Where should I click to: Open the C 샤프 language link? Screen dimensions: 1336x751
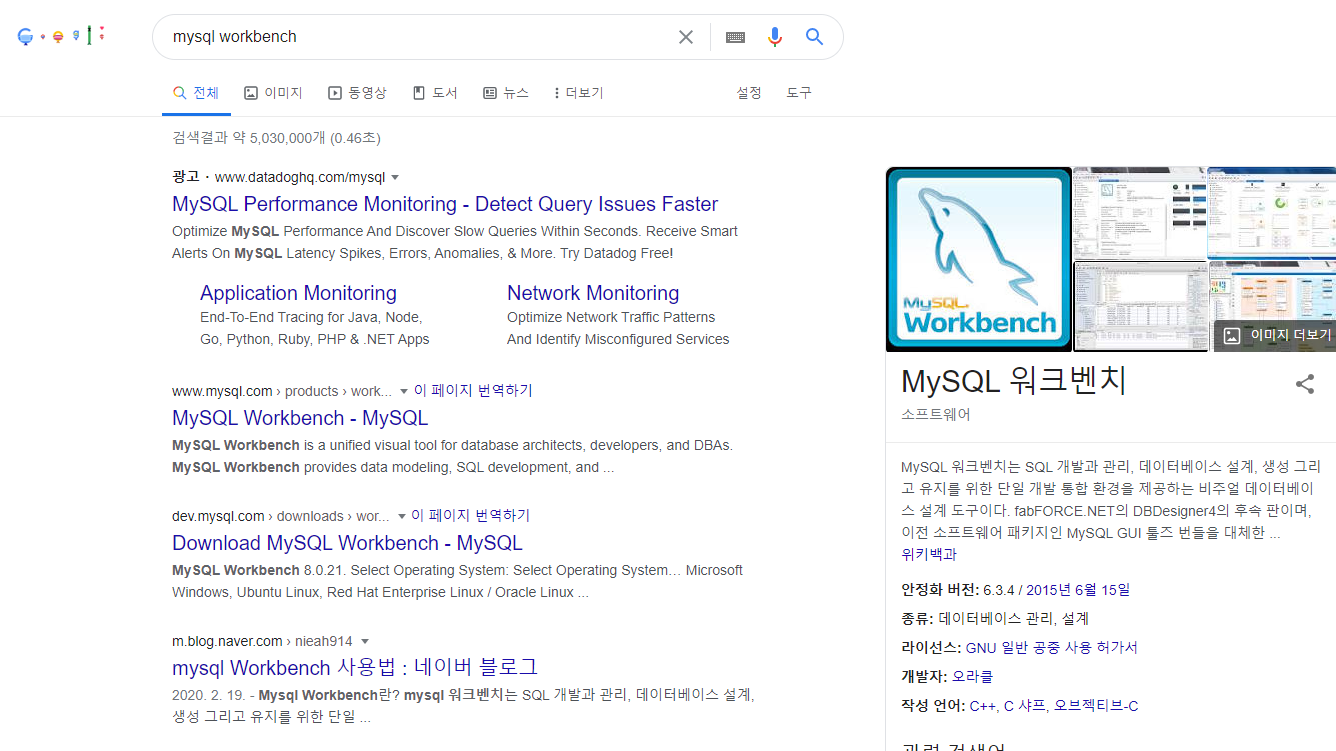point(1025,706)
